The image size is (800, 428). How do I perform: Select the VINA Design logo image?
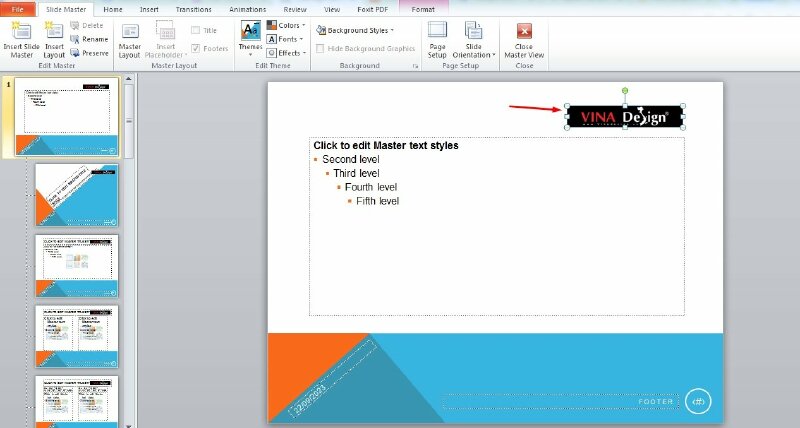[x=624, y=117]
